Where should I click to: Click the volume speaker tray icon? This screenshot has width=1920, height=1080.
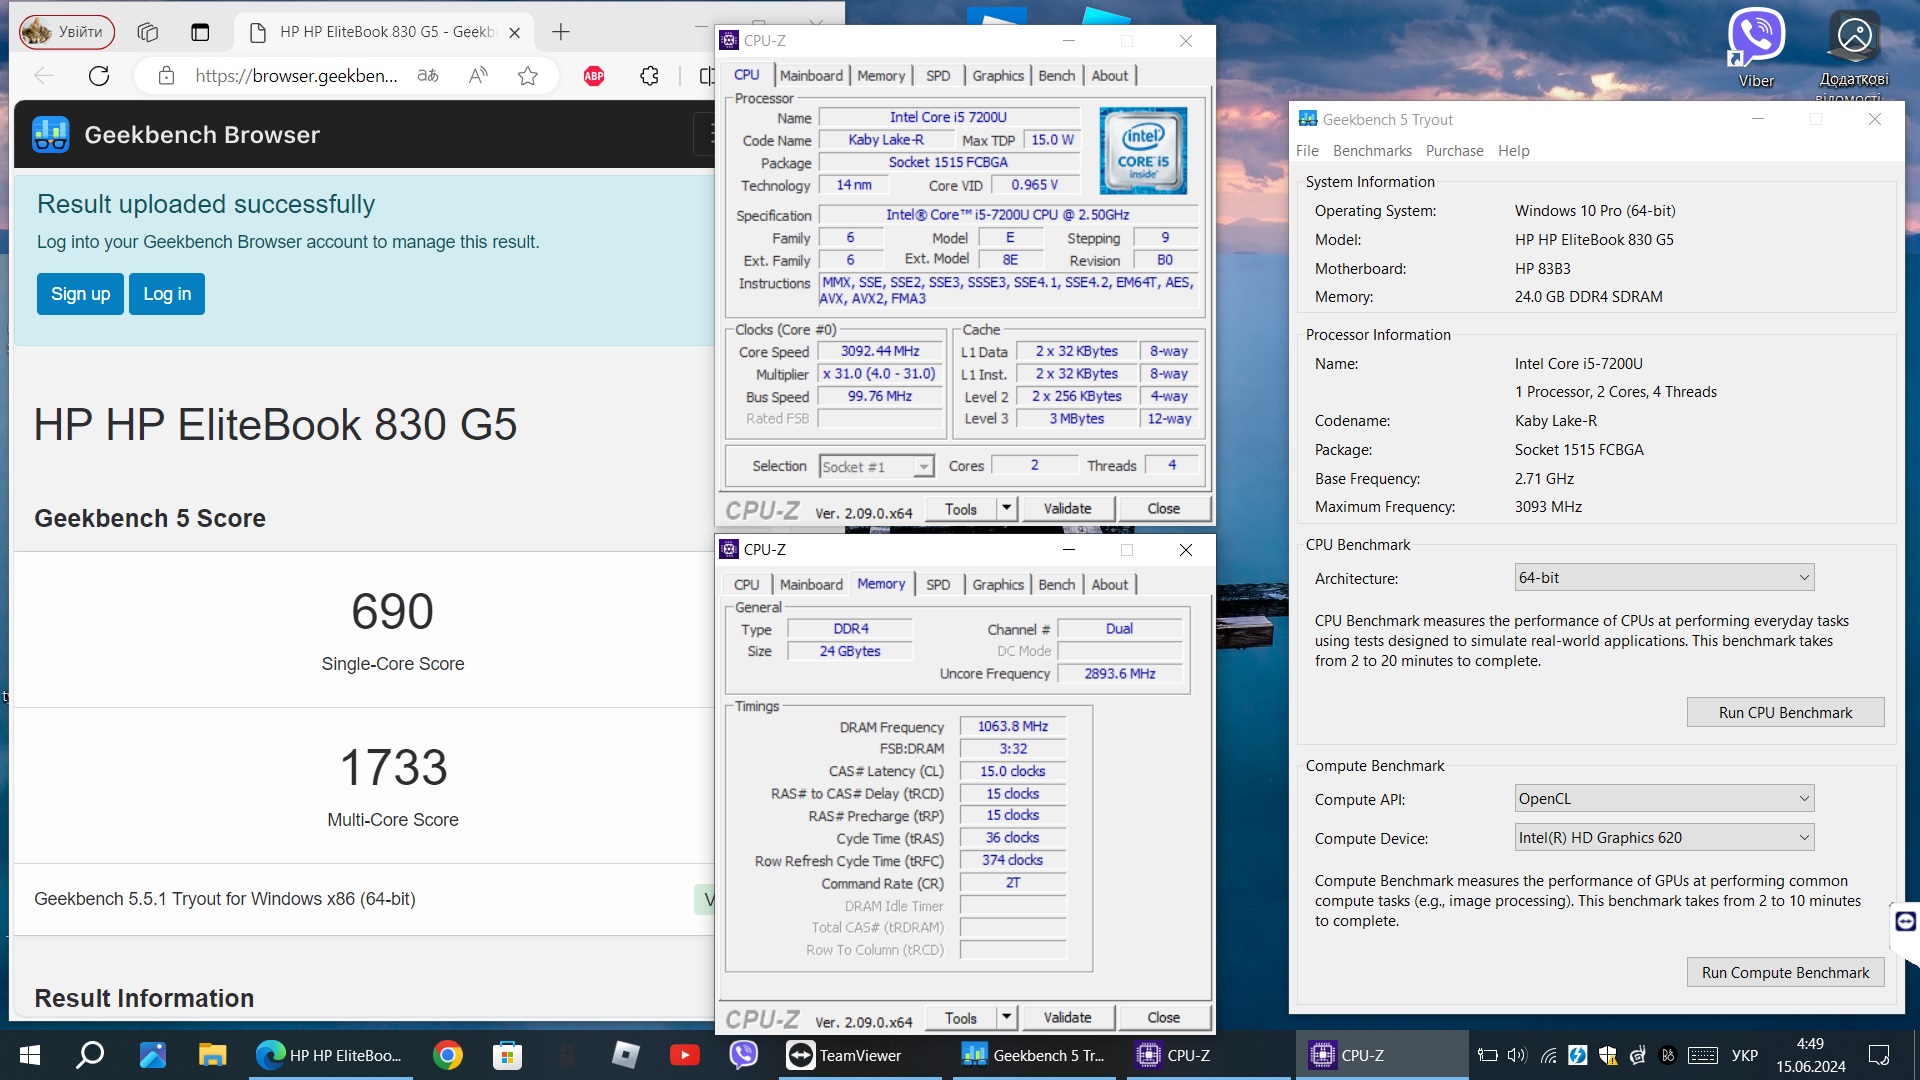click(1517, 1055)
